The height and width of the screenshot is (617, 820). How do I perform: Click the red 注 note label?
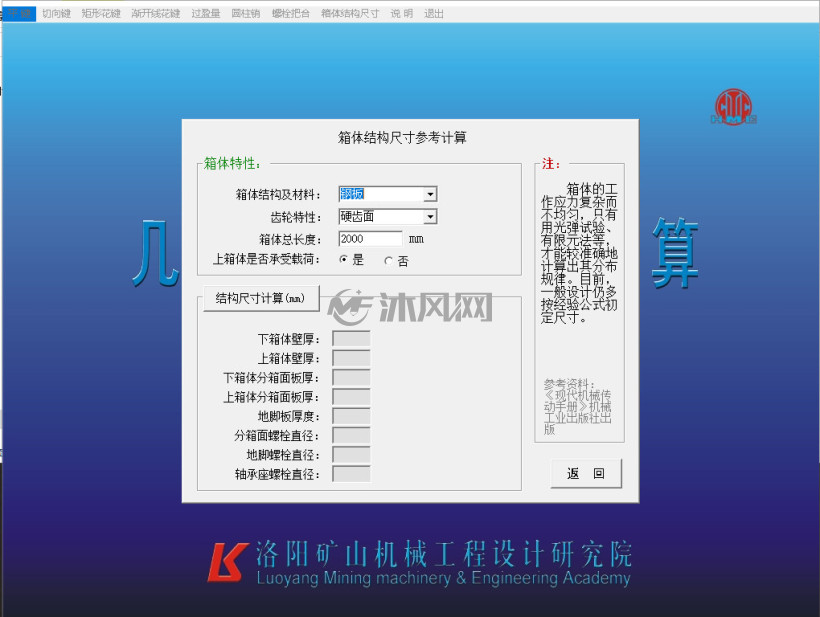551,164
